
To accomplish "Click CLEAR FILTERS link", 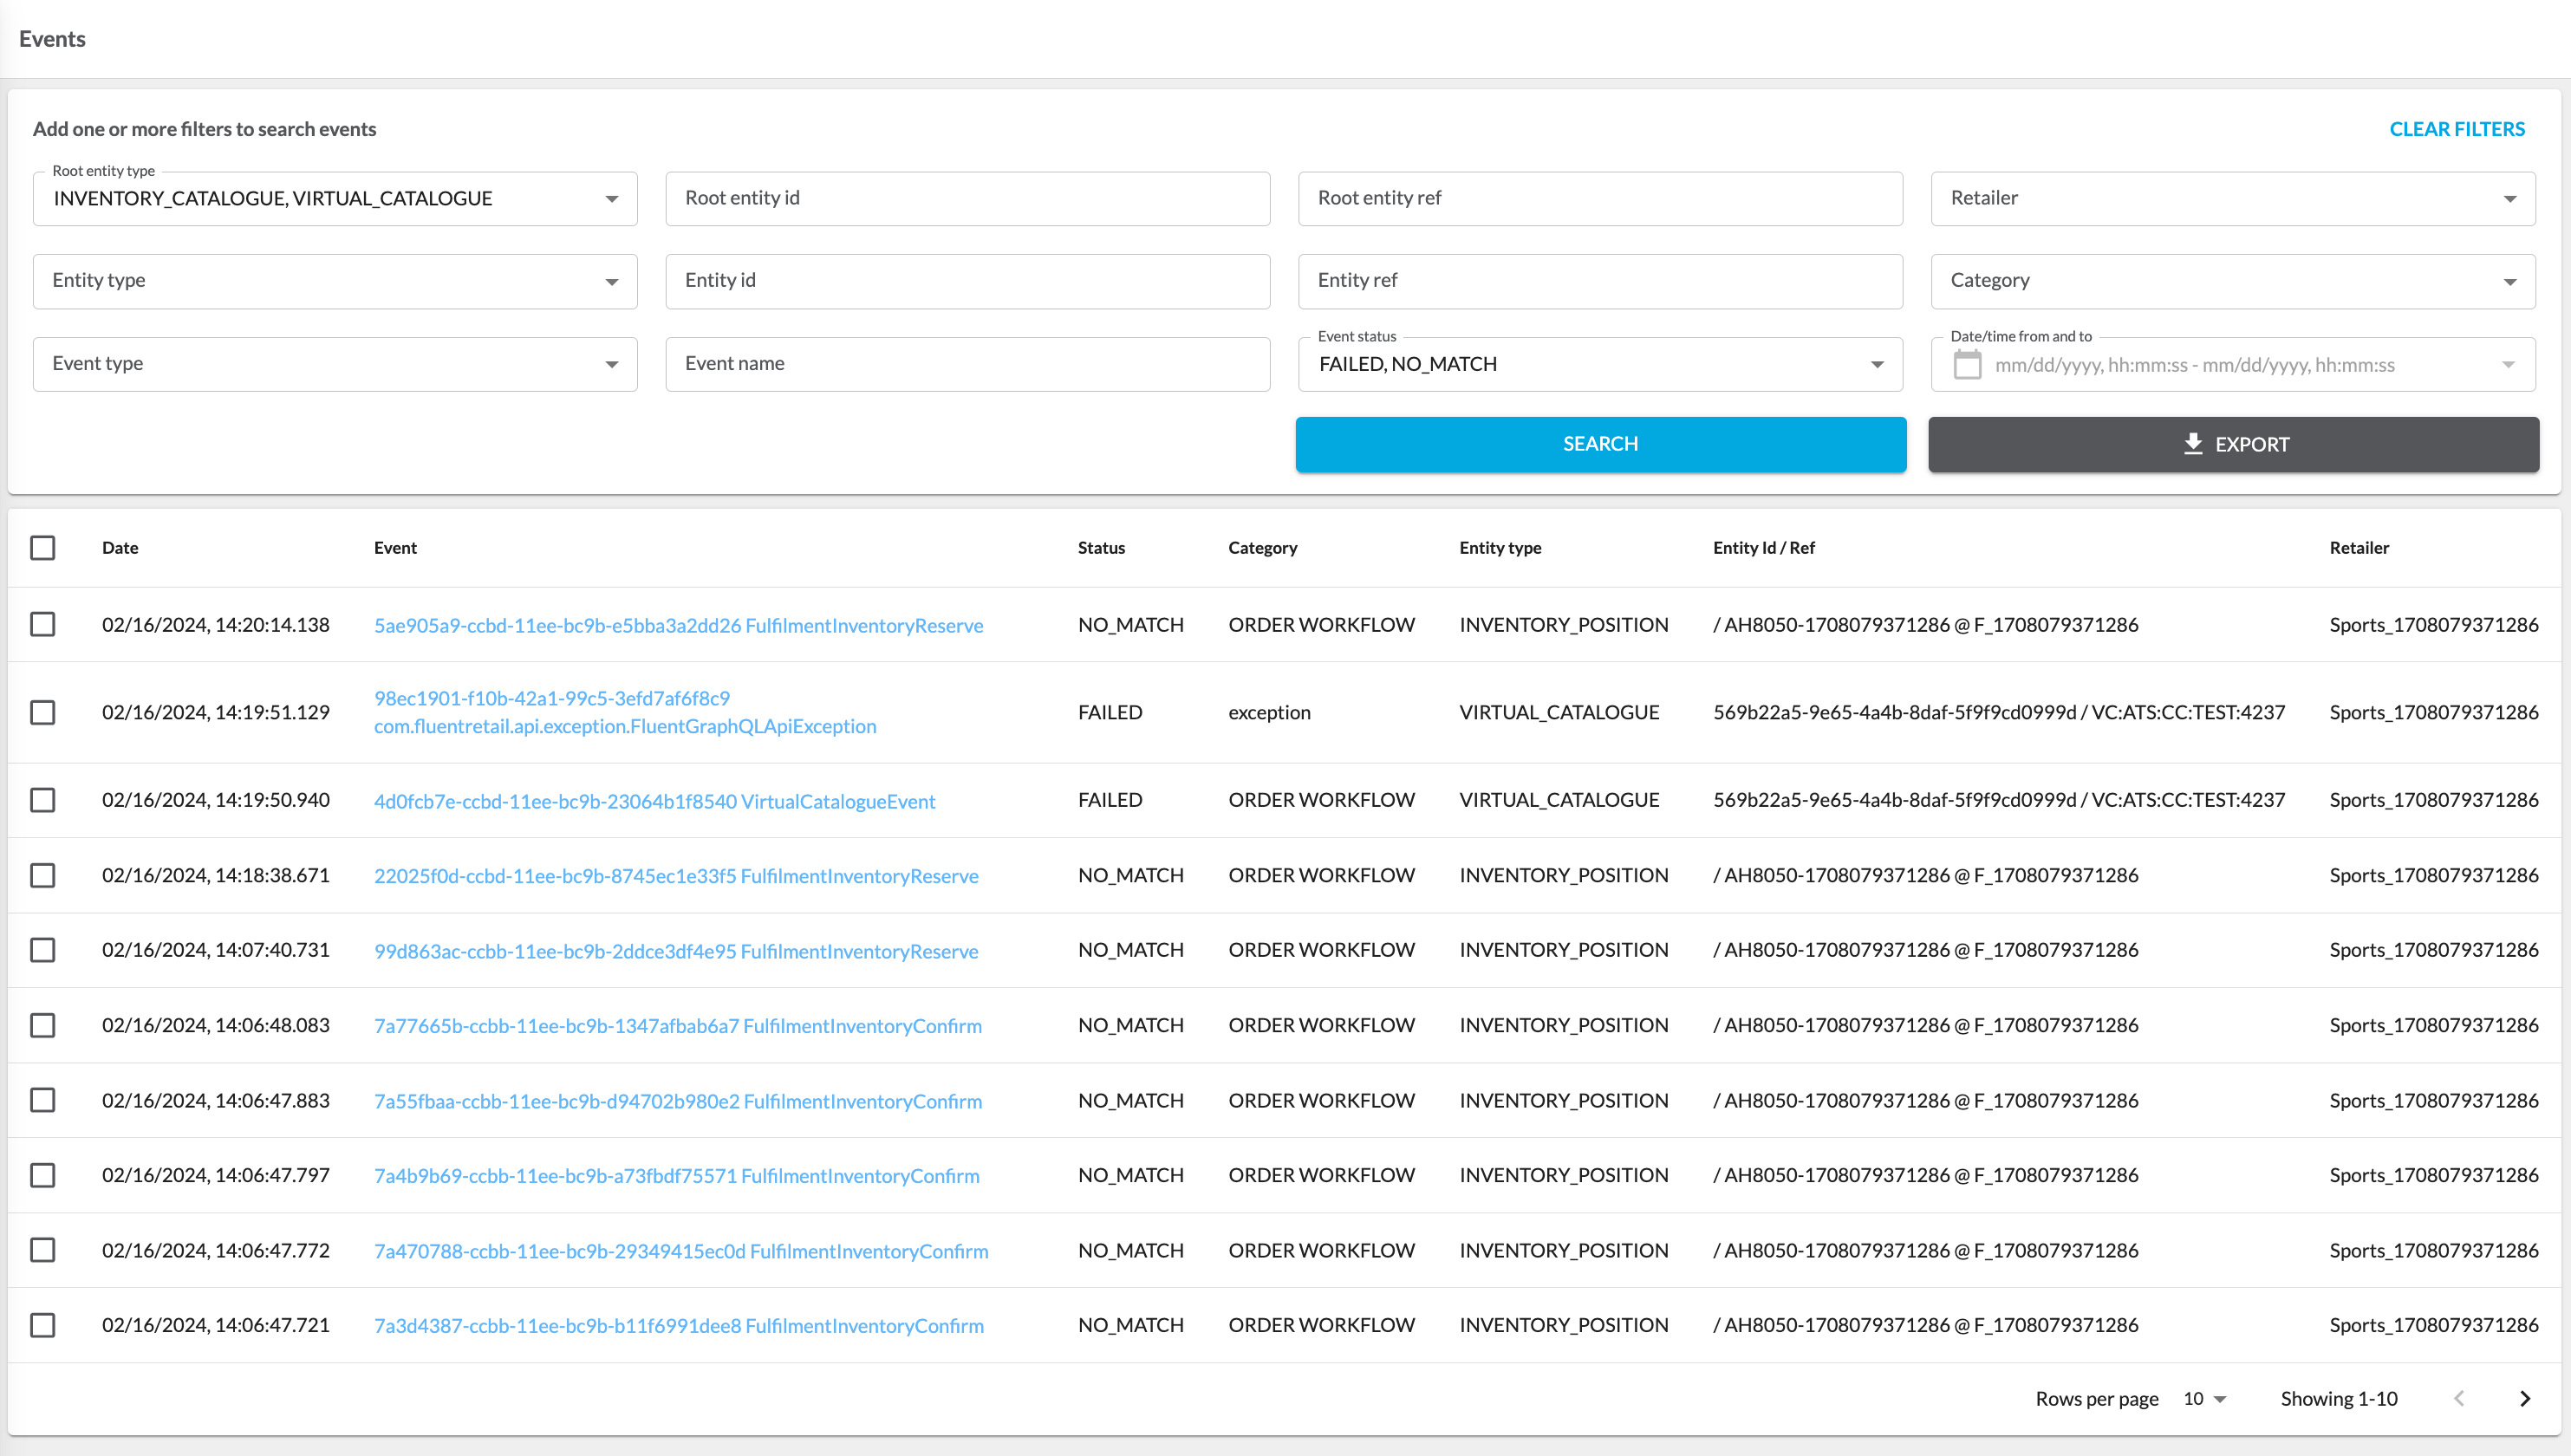I will pos(2456,129).
